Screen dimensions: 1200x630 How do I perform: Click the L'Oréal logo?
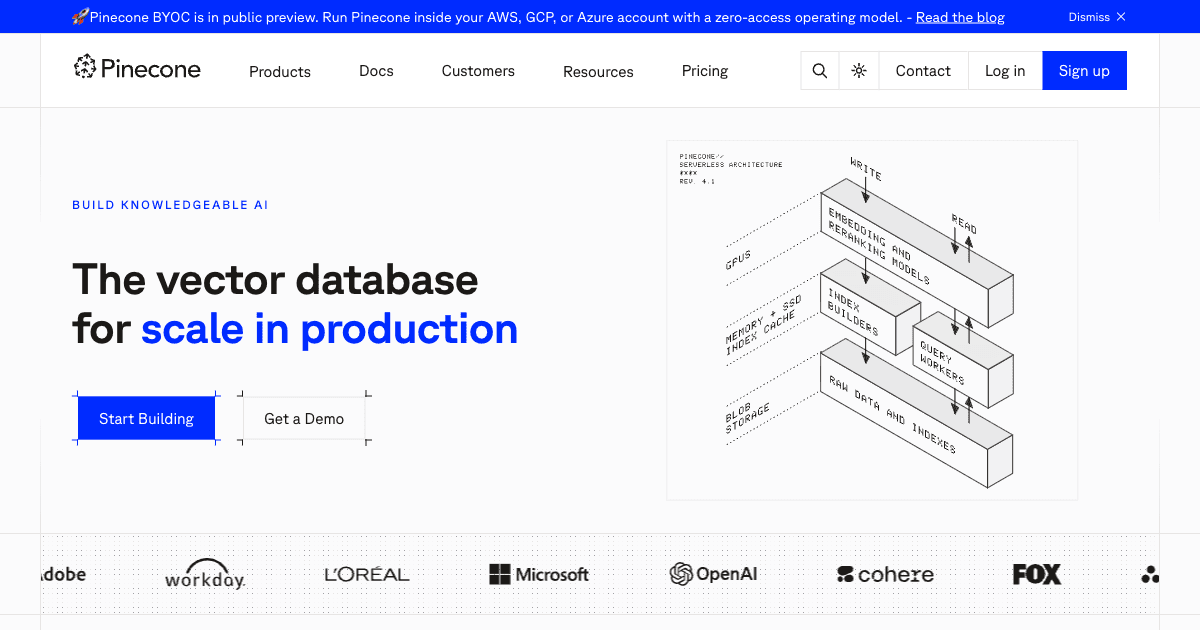pyautogui.click(x=366, y=573)
